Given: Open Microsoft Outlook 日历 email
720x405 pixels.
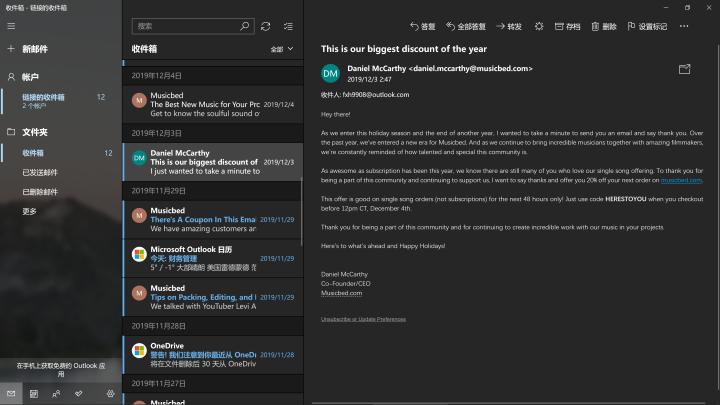Looking at the screenshot, I should (x=213, y=258).
